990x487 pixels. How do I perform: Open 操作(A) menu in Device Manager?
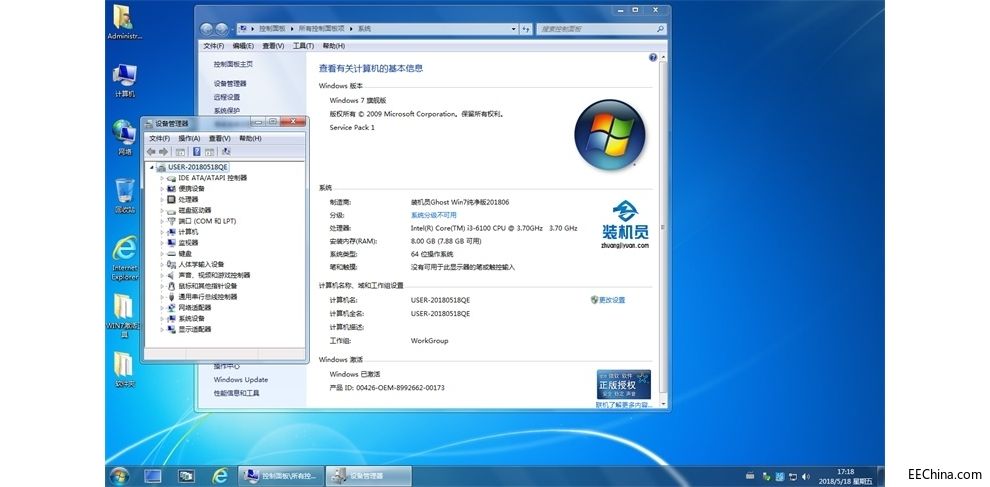(189, 138)
